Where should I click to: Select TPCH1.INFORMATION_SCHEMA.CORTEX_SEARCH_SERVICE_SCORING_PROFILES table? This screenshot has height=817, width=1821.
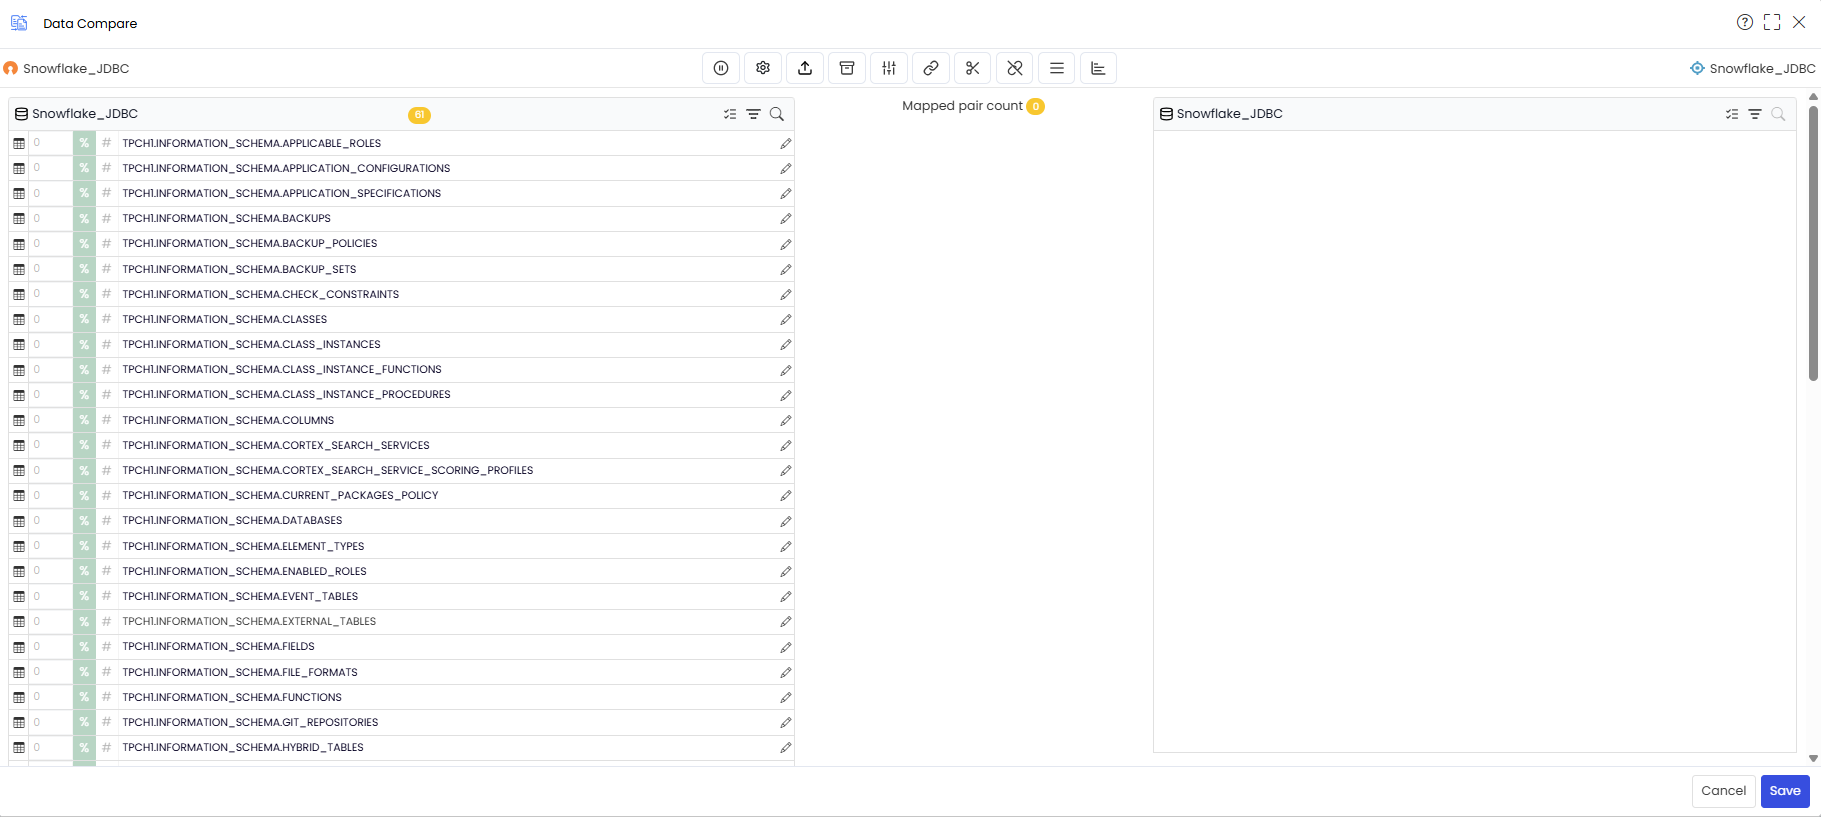pos(328,470)
